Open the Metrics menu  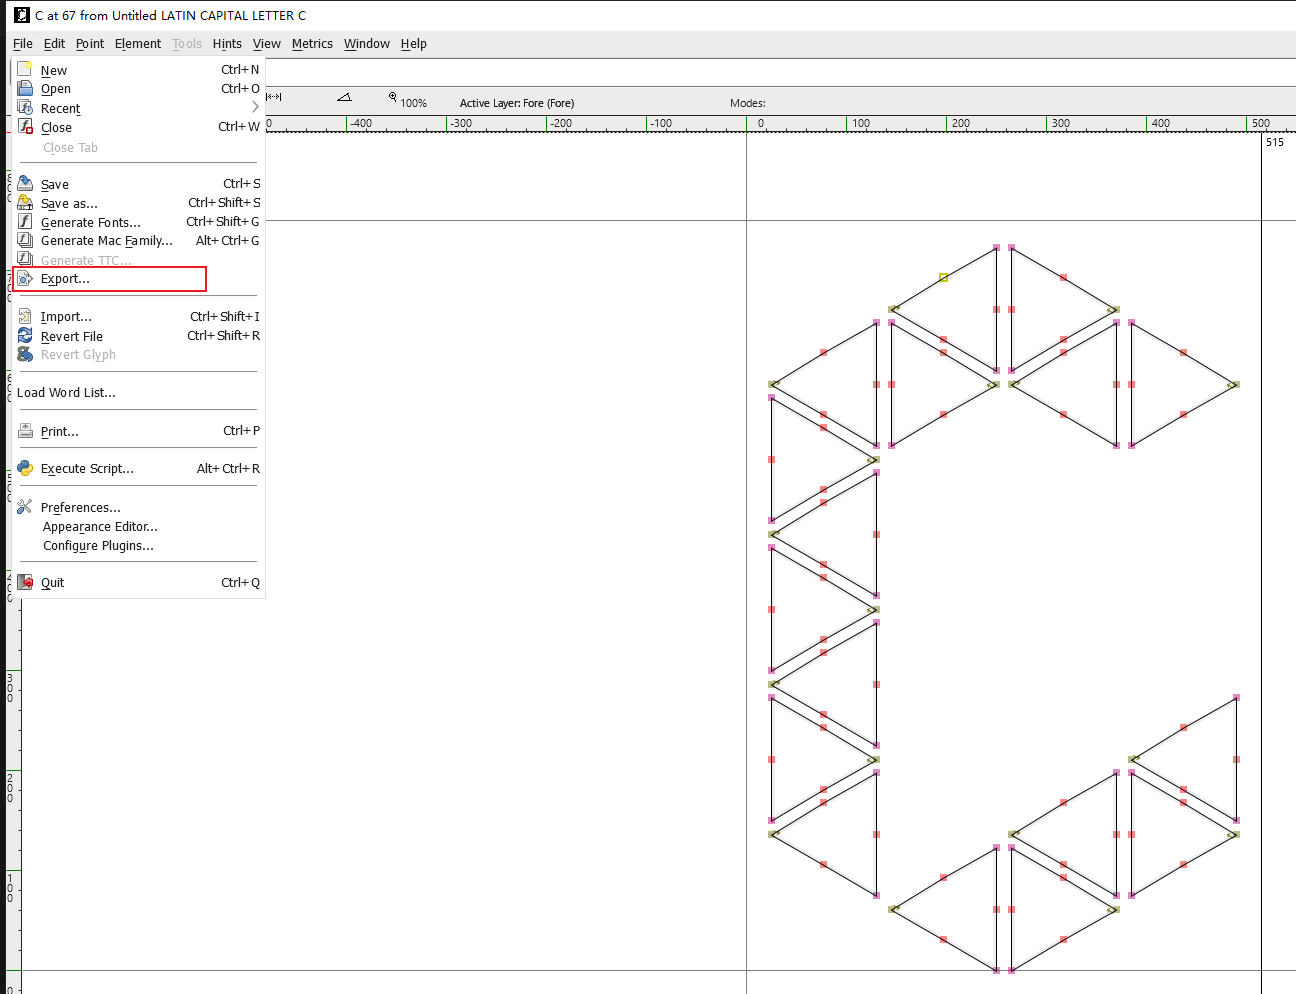pyautogui.click(x=312, y=44)
